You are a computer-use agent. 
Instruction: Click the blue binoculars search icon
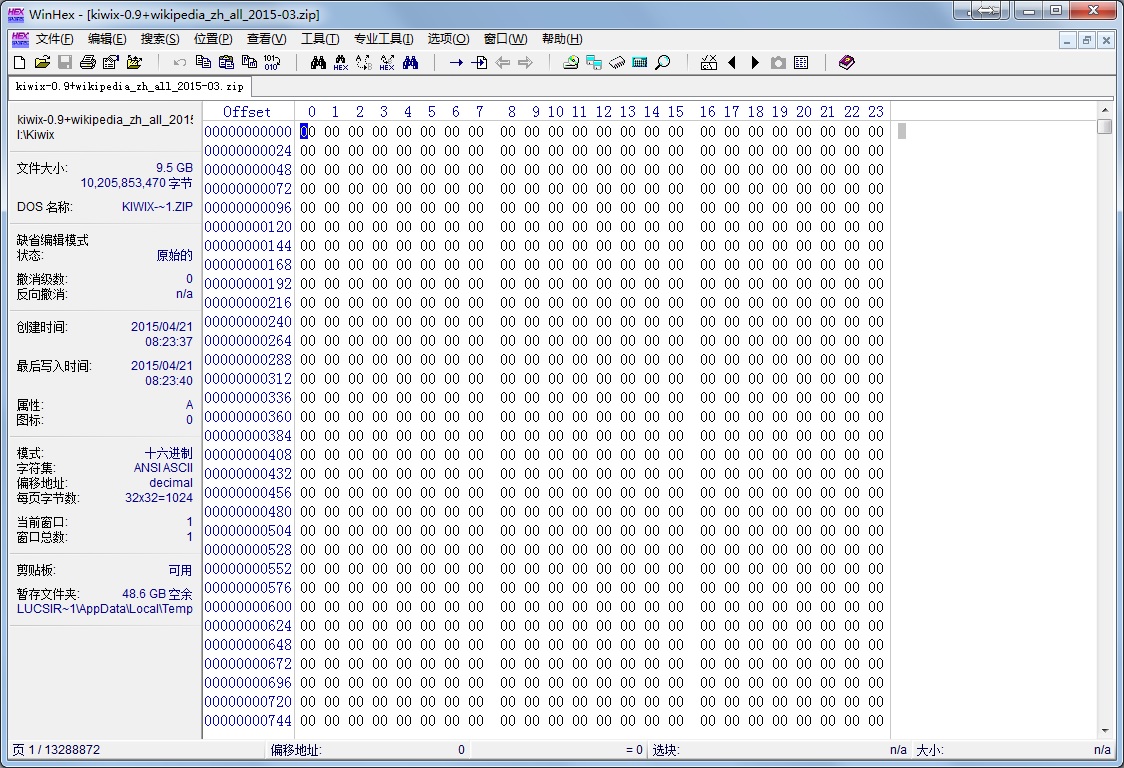410,63
